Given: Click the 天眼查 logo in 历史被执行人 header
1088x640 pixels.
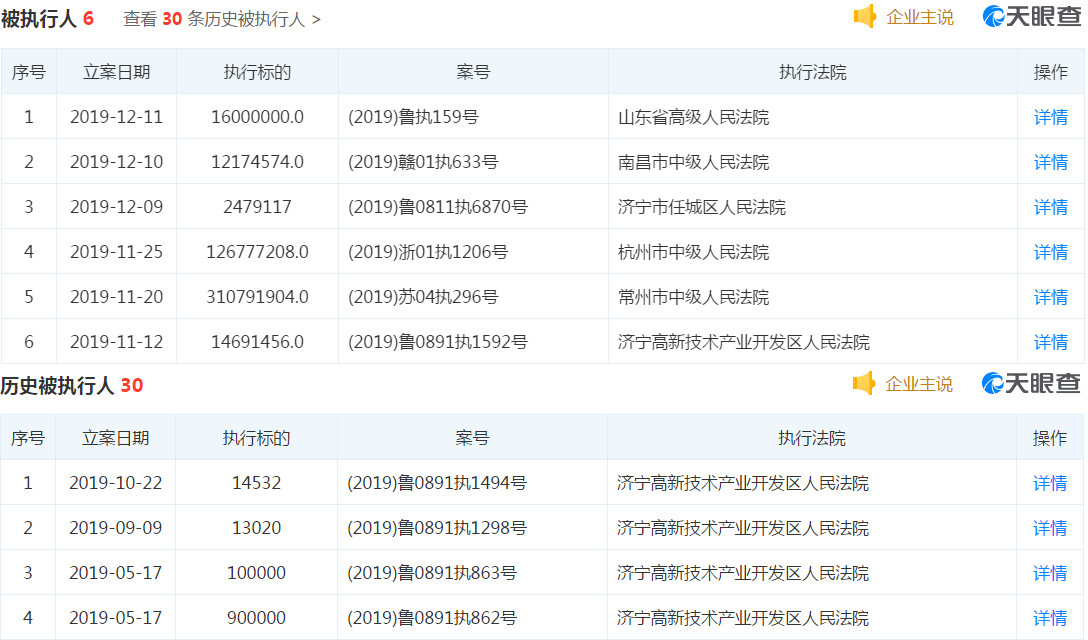Looking at the screenshot, I should coord(1030,383).
